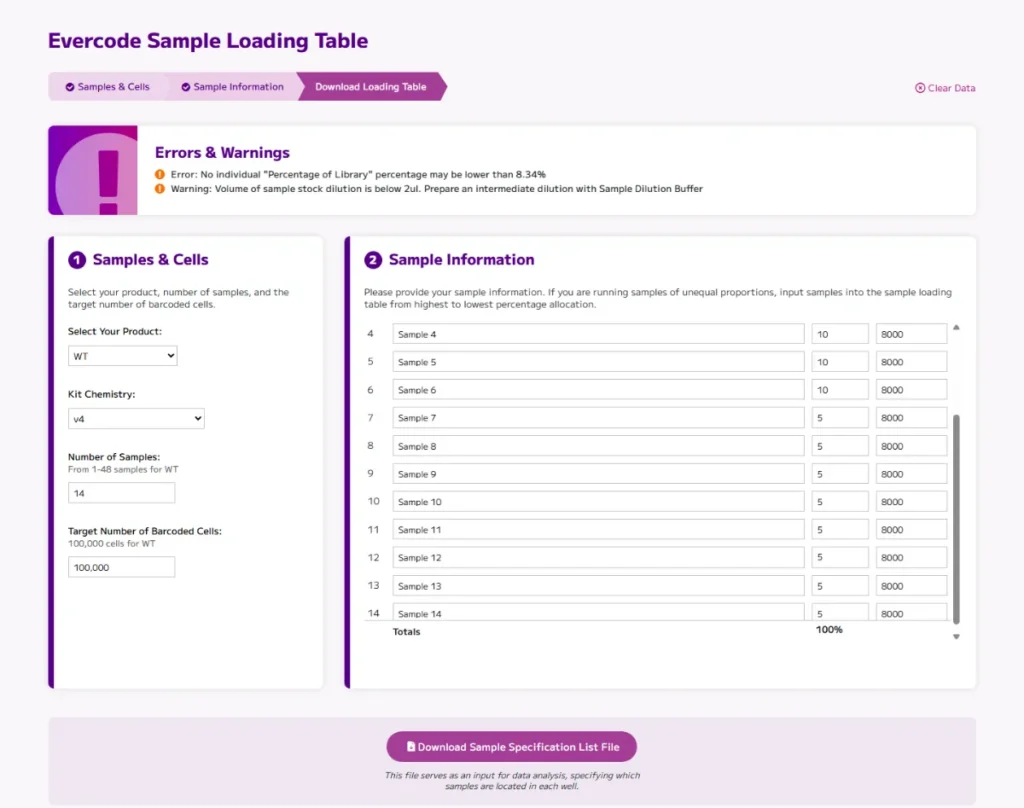Click the Clear Data link
1024x808 pixels.
(949, 88)
